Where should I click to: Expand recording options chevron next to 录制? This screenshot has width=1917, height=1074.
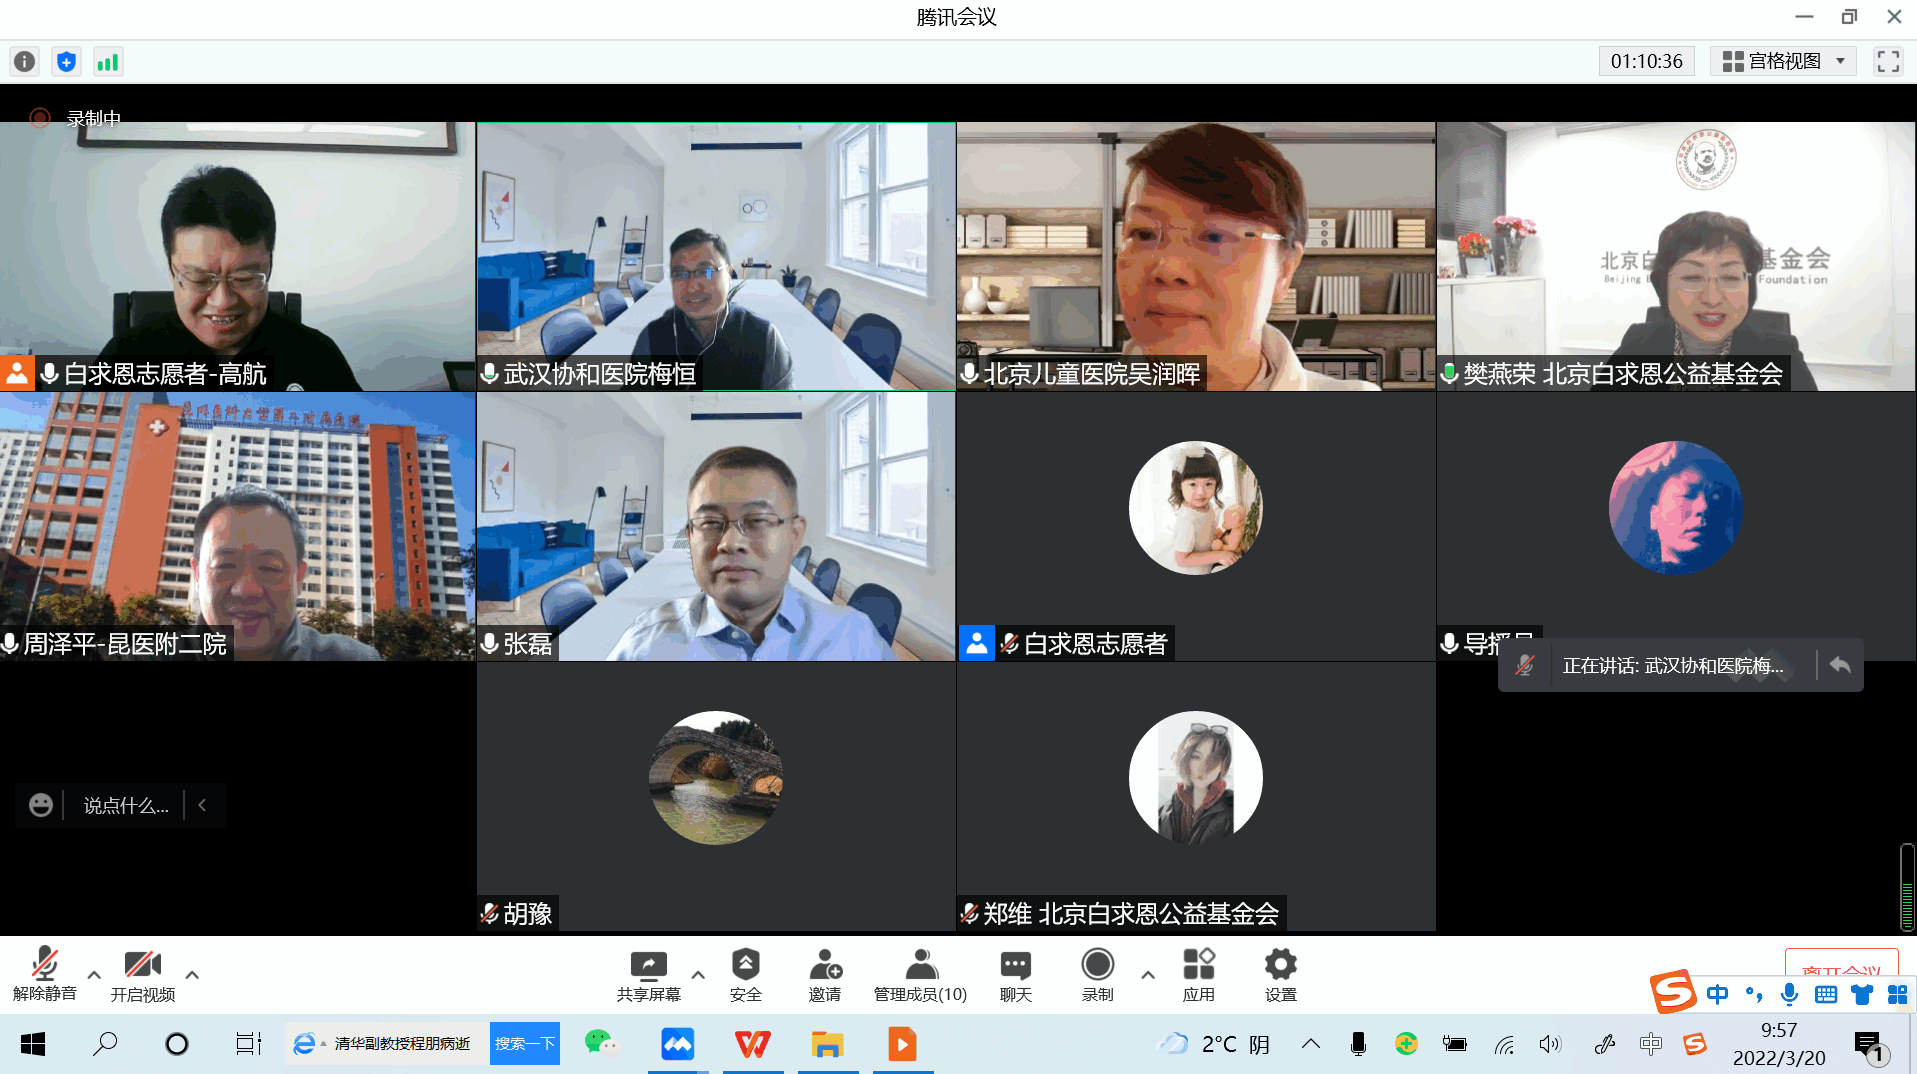(x=1148, y=977)
